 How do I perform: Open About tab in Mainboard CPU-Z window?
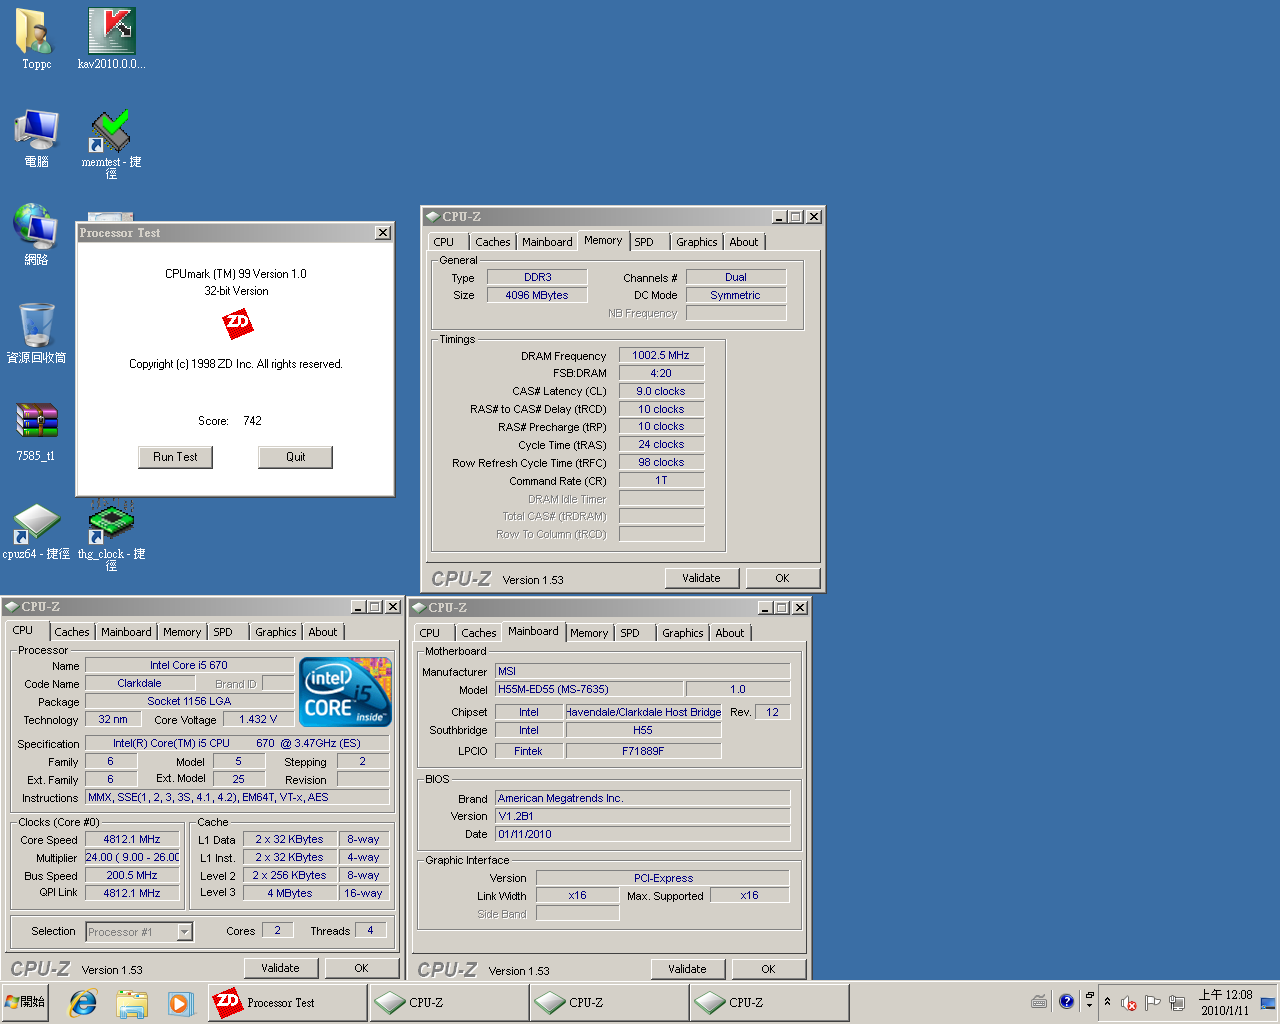[x=729, y=633]
